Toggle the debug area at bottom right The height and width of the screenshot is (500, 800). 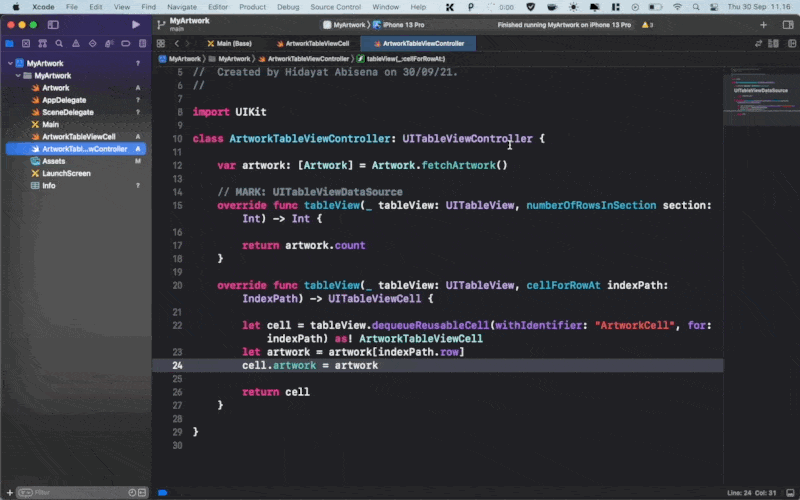pos(790,492)
